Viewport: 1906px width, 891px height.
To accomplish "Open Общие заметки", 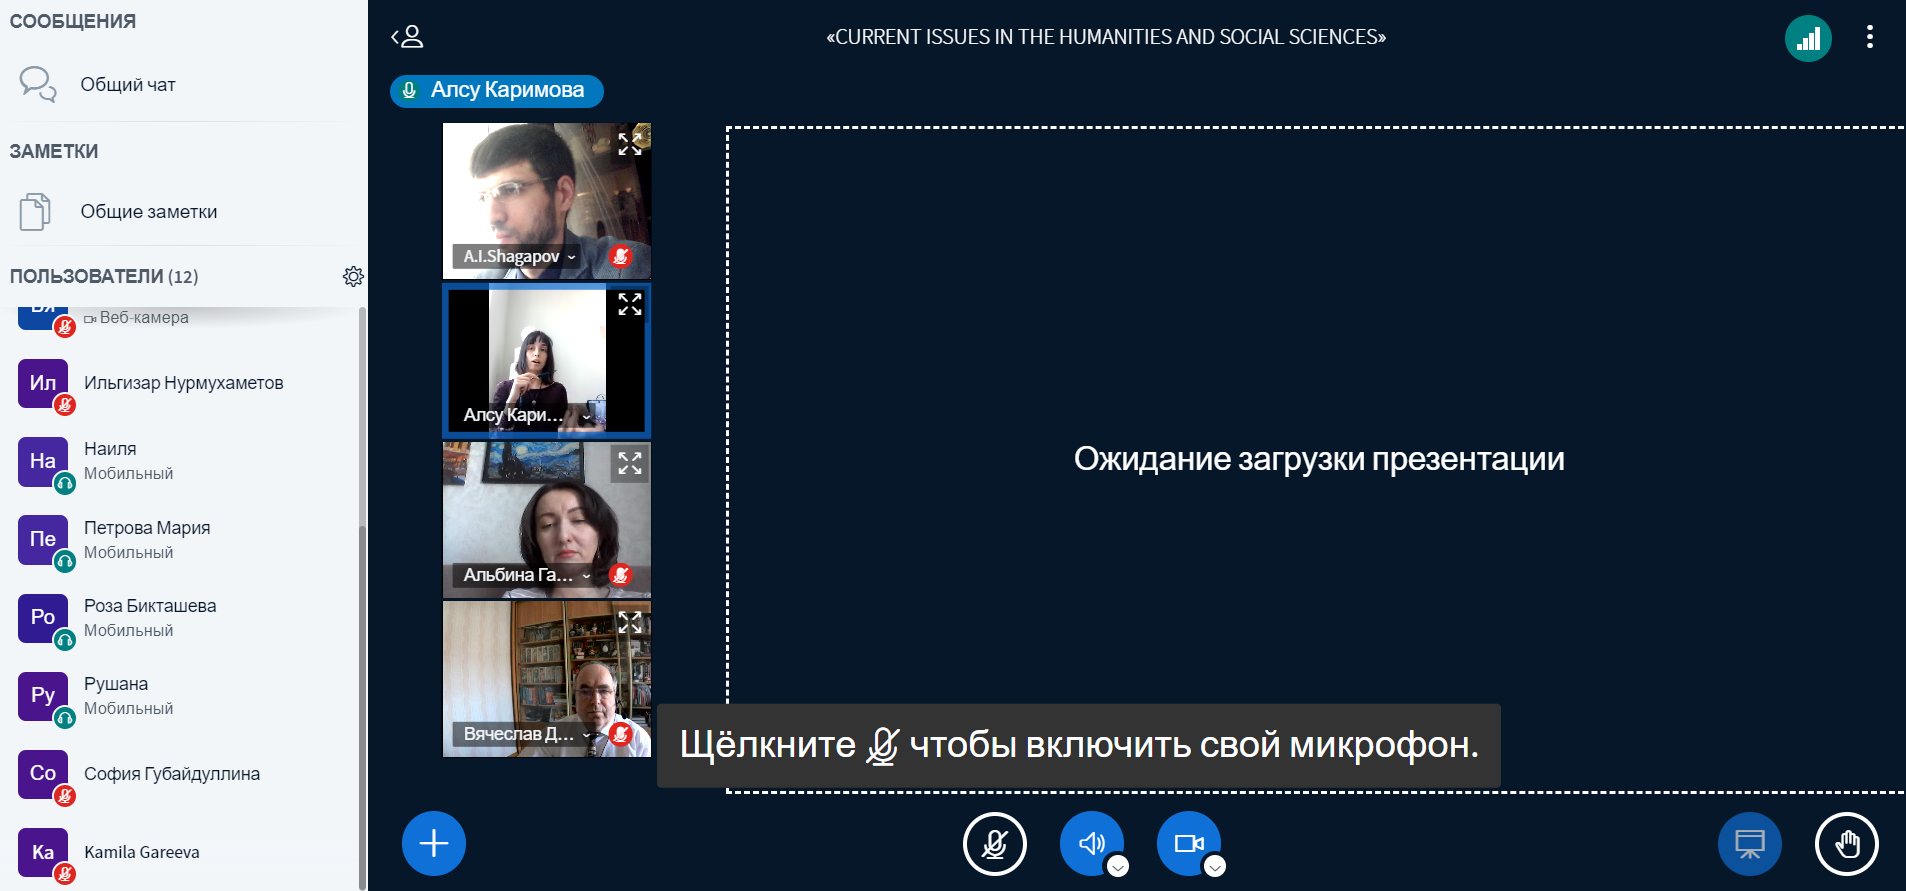I will pos(148,212).
